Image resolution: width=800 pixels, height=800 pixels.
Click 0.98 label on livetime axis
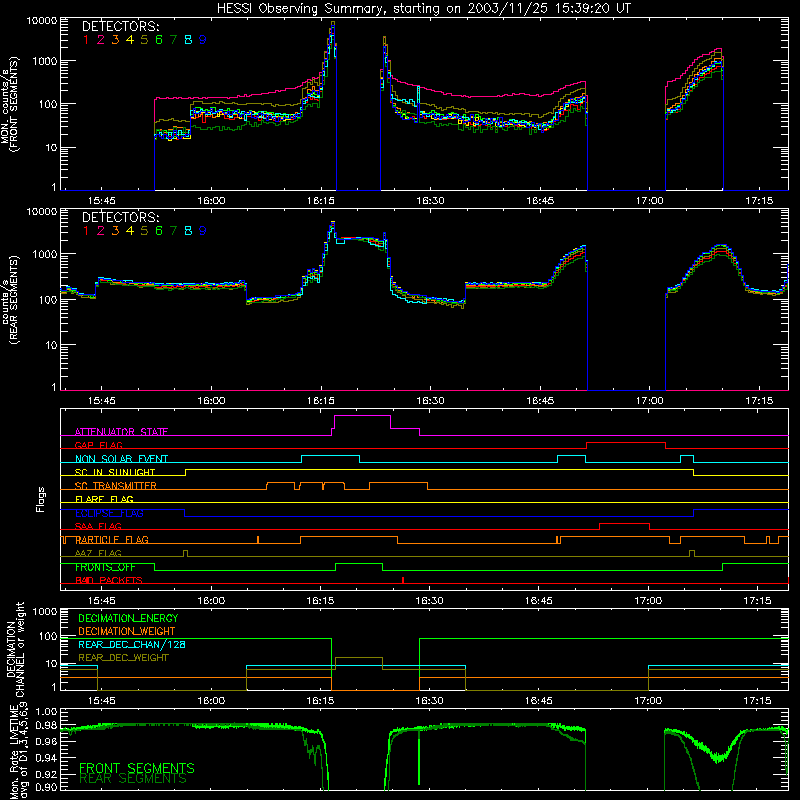(46, 726)
